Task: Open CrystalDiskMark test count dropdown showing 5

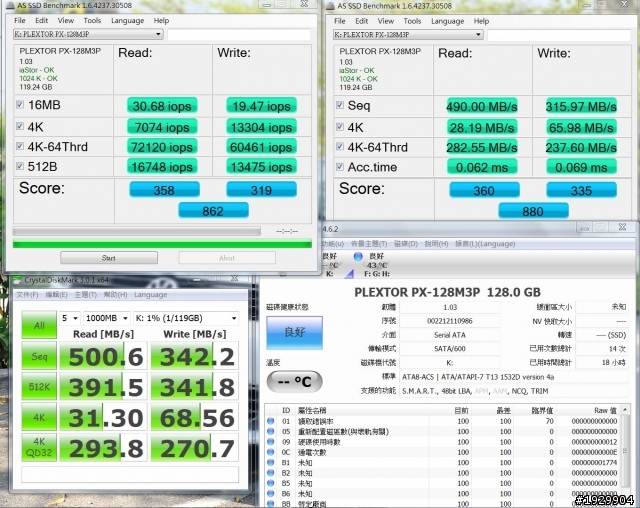Action: point(70,318)
